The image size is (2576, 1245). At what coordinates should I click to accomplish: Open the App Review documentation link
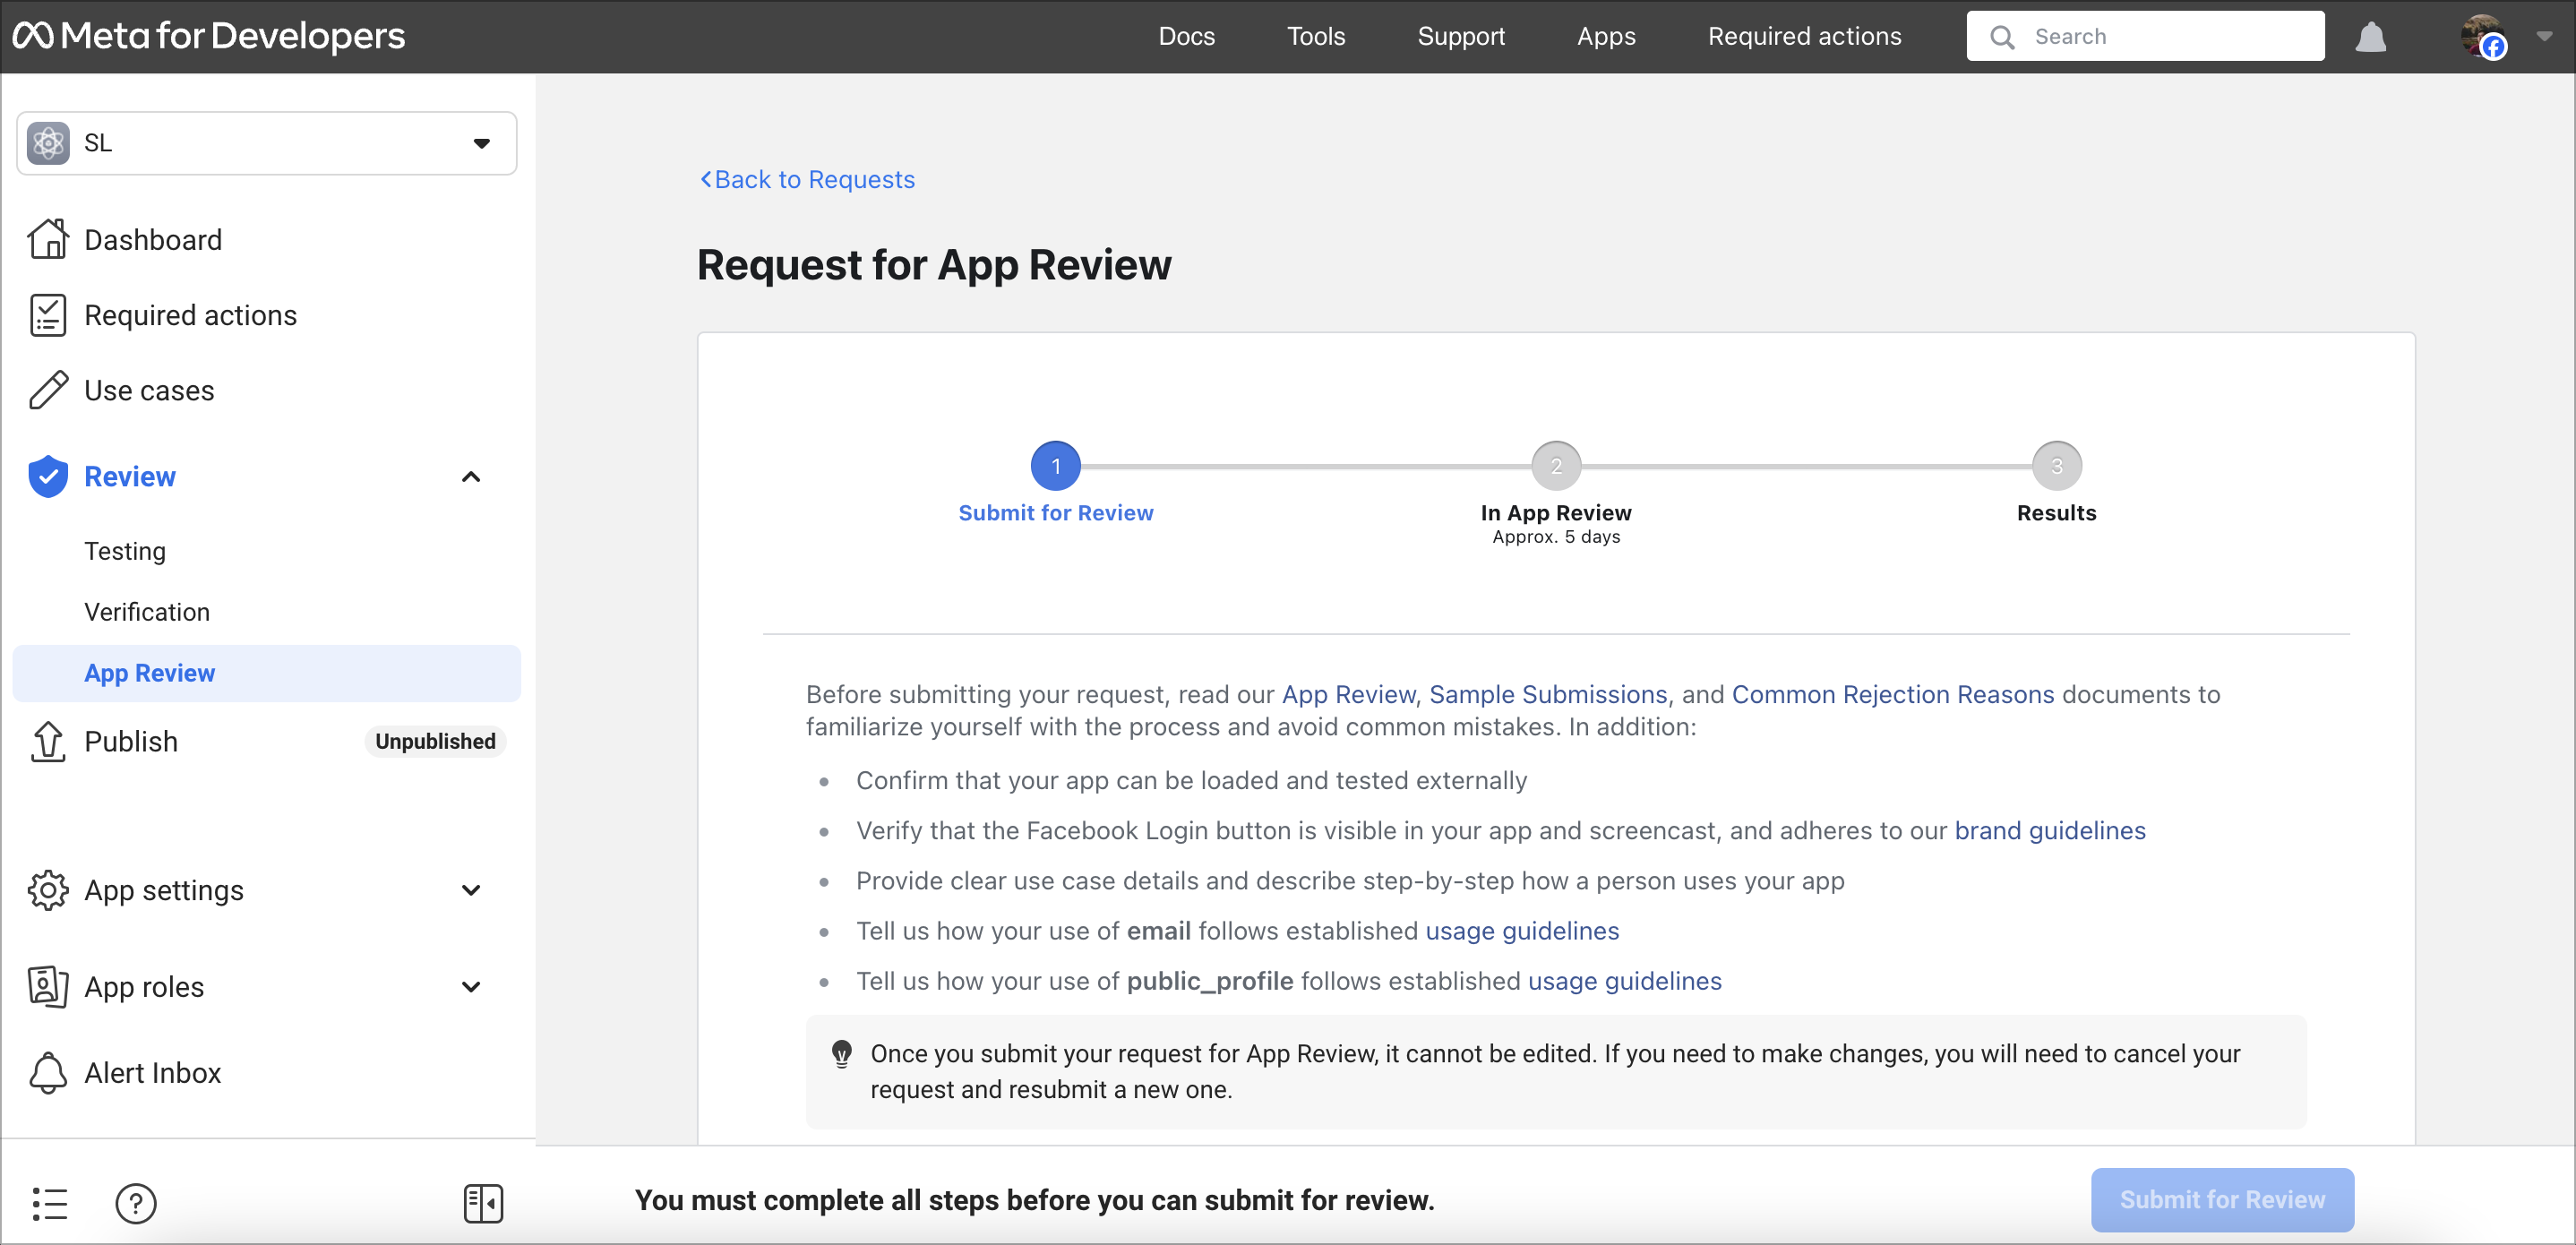tap(1348, 694)
